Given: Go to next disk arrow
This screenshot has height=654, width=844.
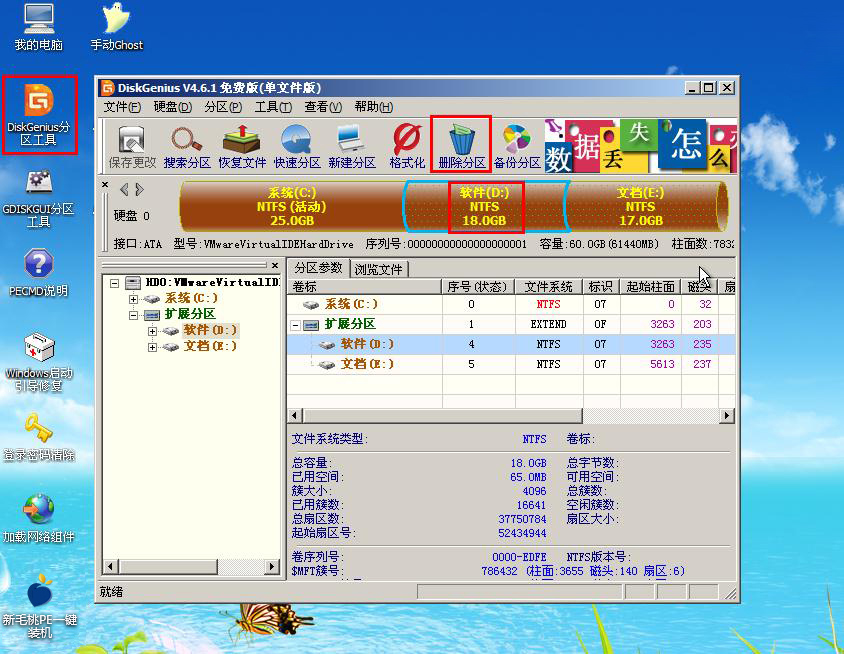Looking at the screenshot, I should click(x=139, y=189).
